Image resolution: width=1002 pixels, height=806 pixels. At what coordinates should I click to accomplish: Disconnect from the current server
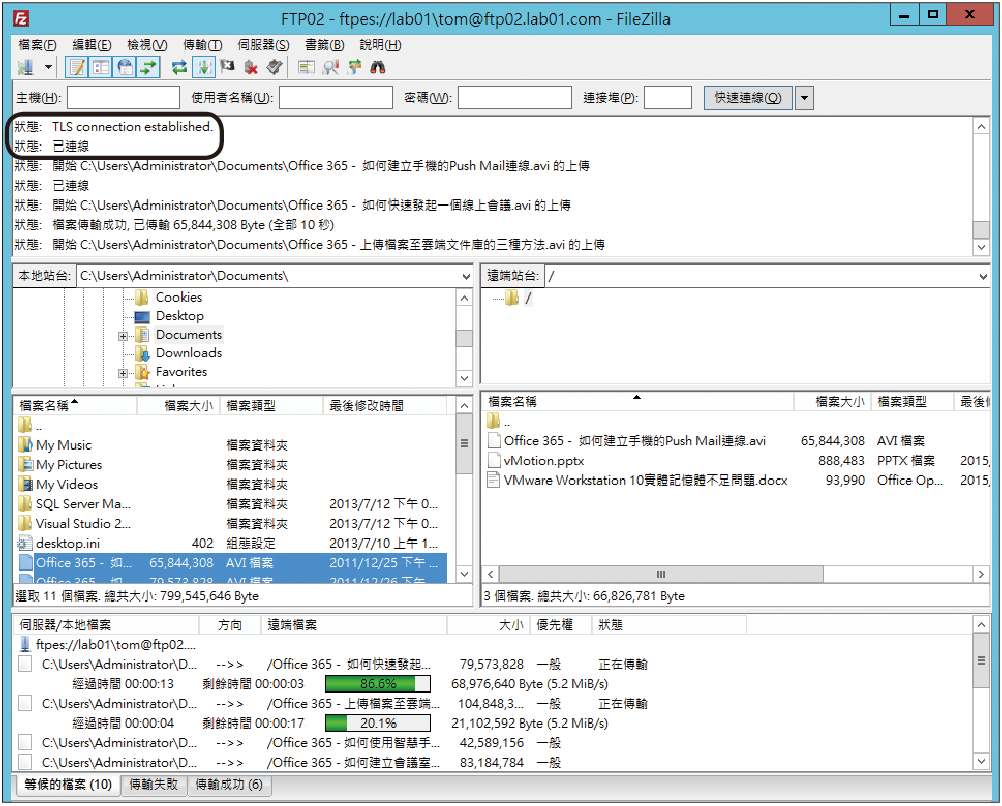point(251,66)
